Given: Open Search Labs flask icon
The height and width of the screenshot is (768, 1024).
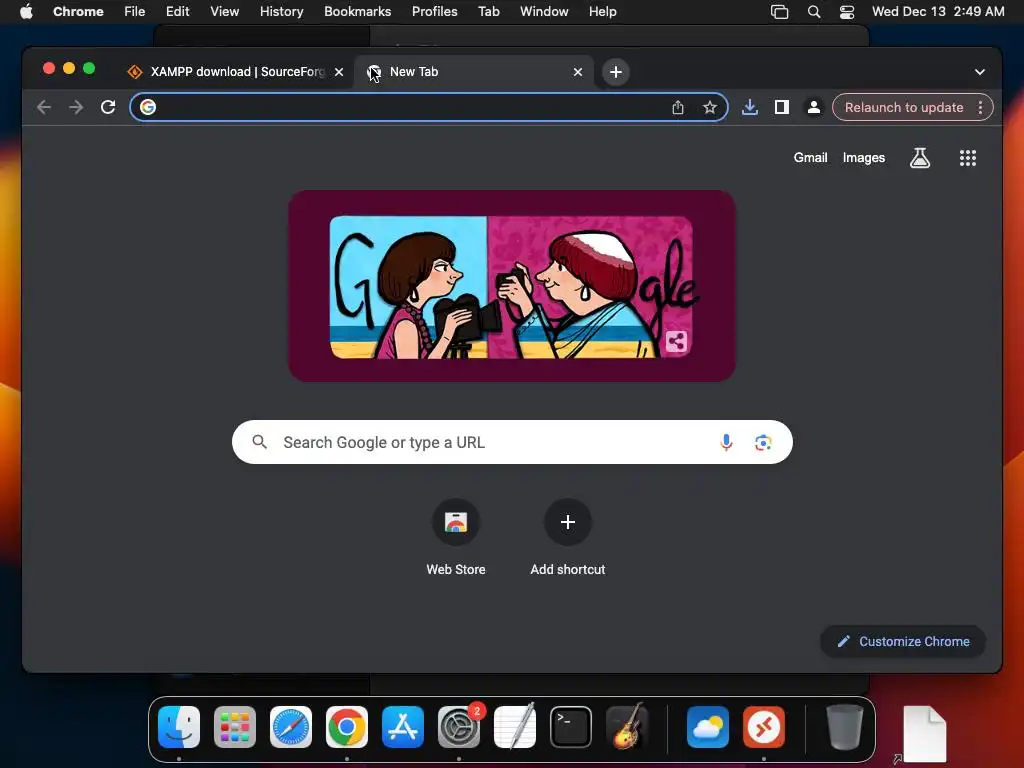Looking at the screenshot, I should (x=920, y=157).
